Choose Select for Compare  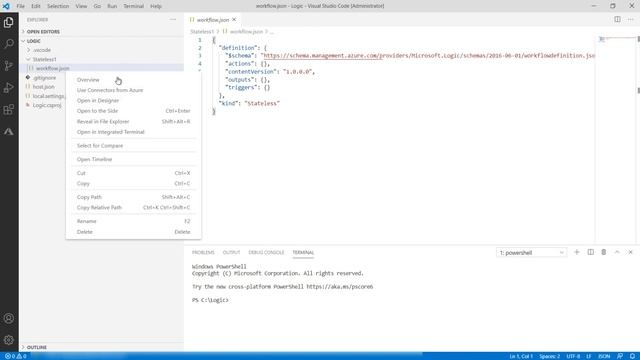[133, 145]
